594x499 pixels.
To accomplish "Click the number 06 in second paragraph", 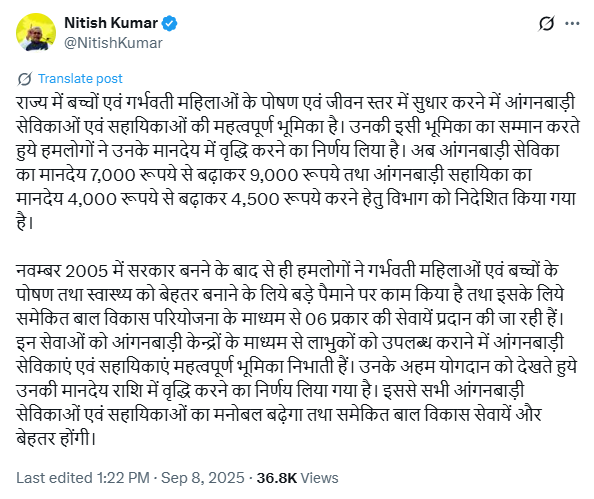I will coord(316,319).
